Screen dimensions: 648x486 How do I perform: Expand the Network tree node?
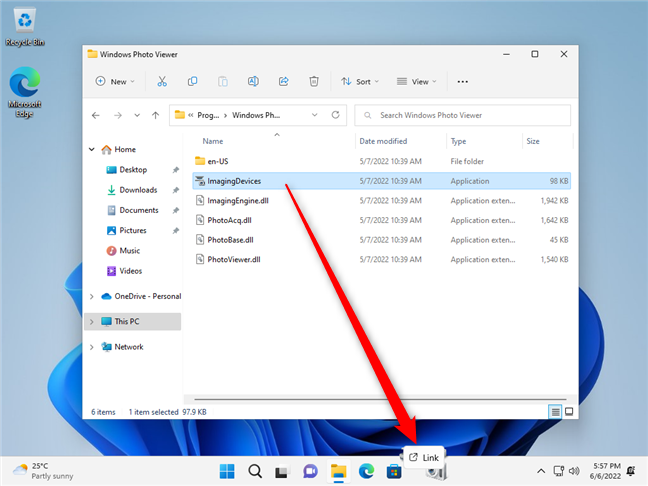tap(91, 347)
